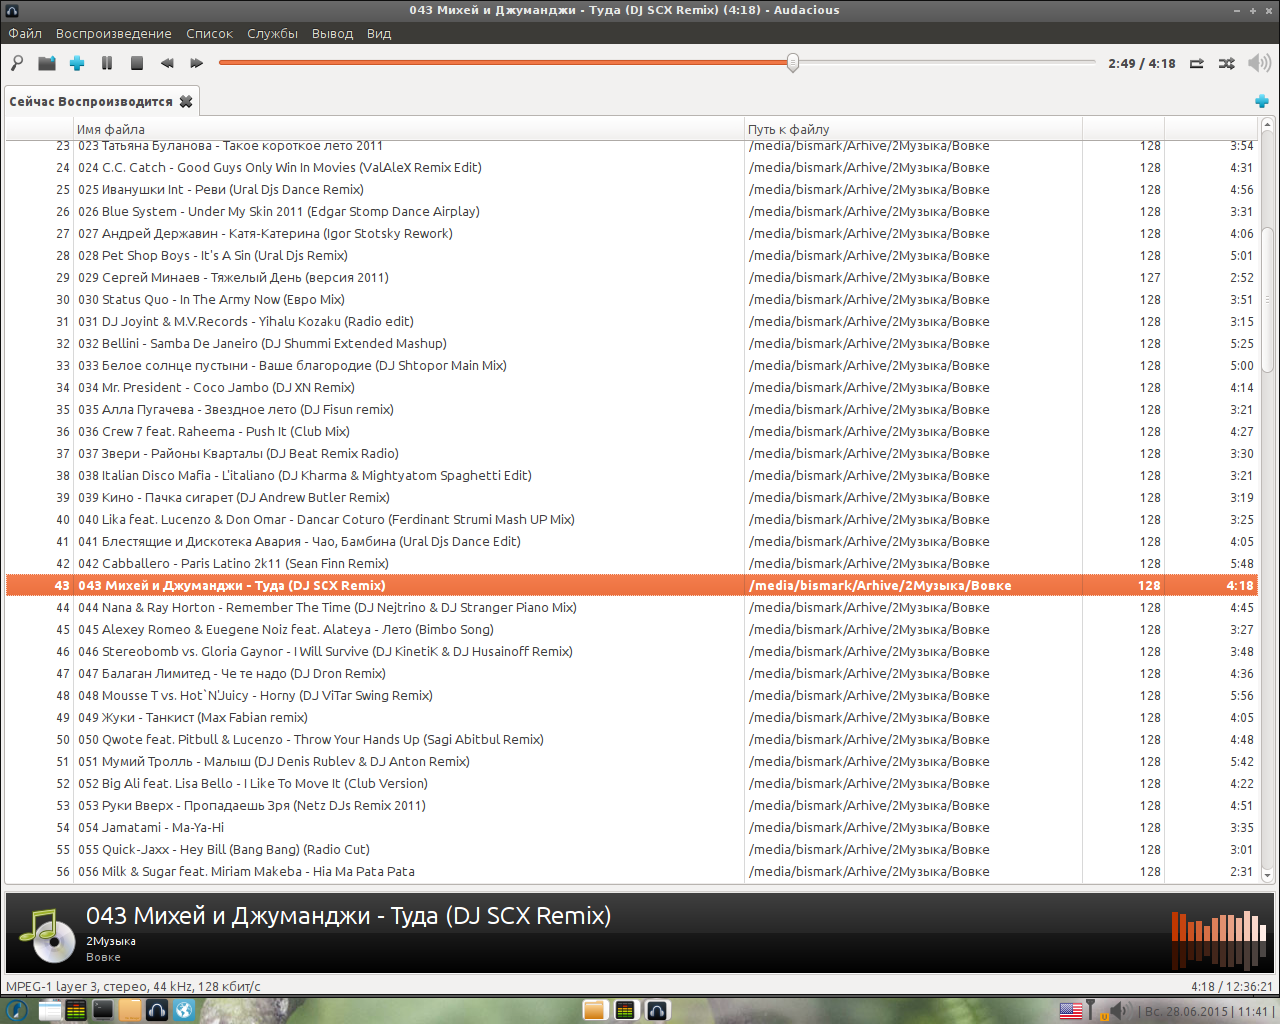Select track '042 Cabballero - Paris Latino 2k11'
Image resolution: width=1280 pixels, height=1024 pixels.
point(630,564)
